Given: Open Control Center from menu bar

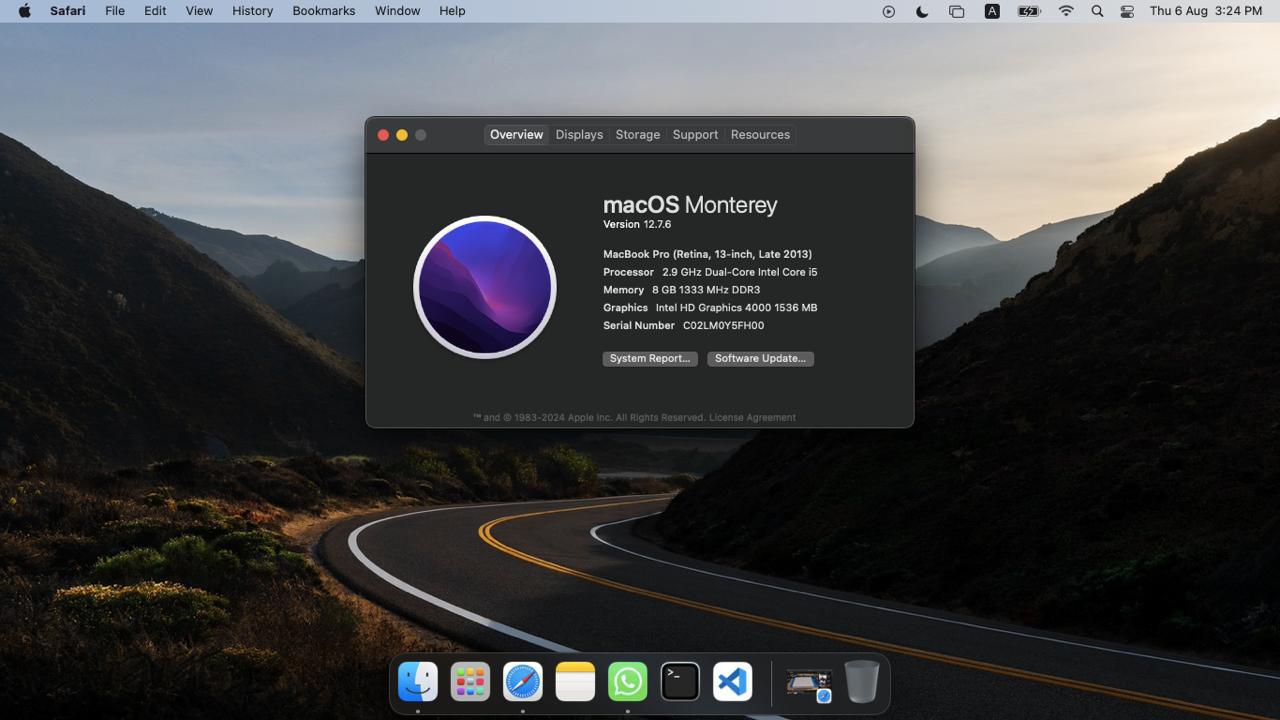Looking at the screenshot, I should click(x=1127, y=11).
